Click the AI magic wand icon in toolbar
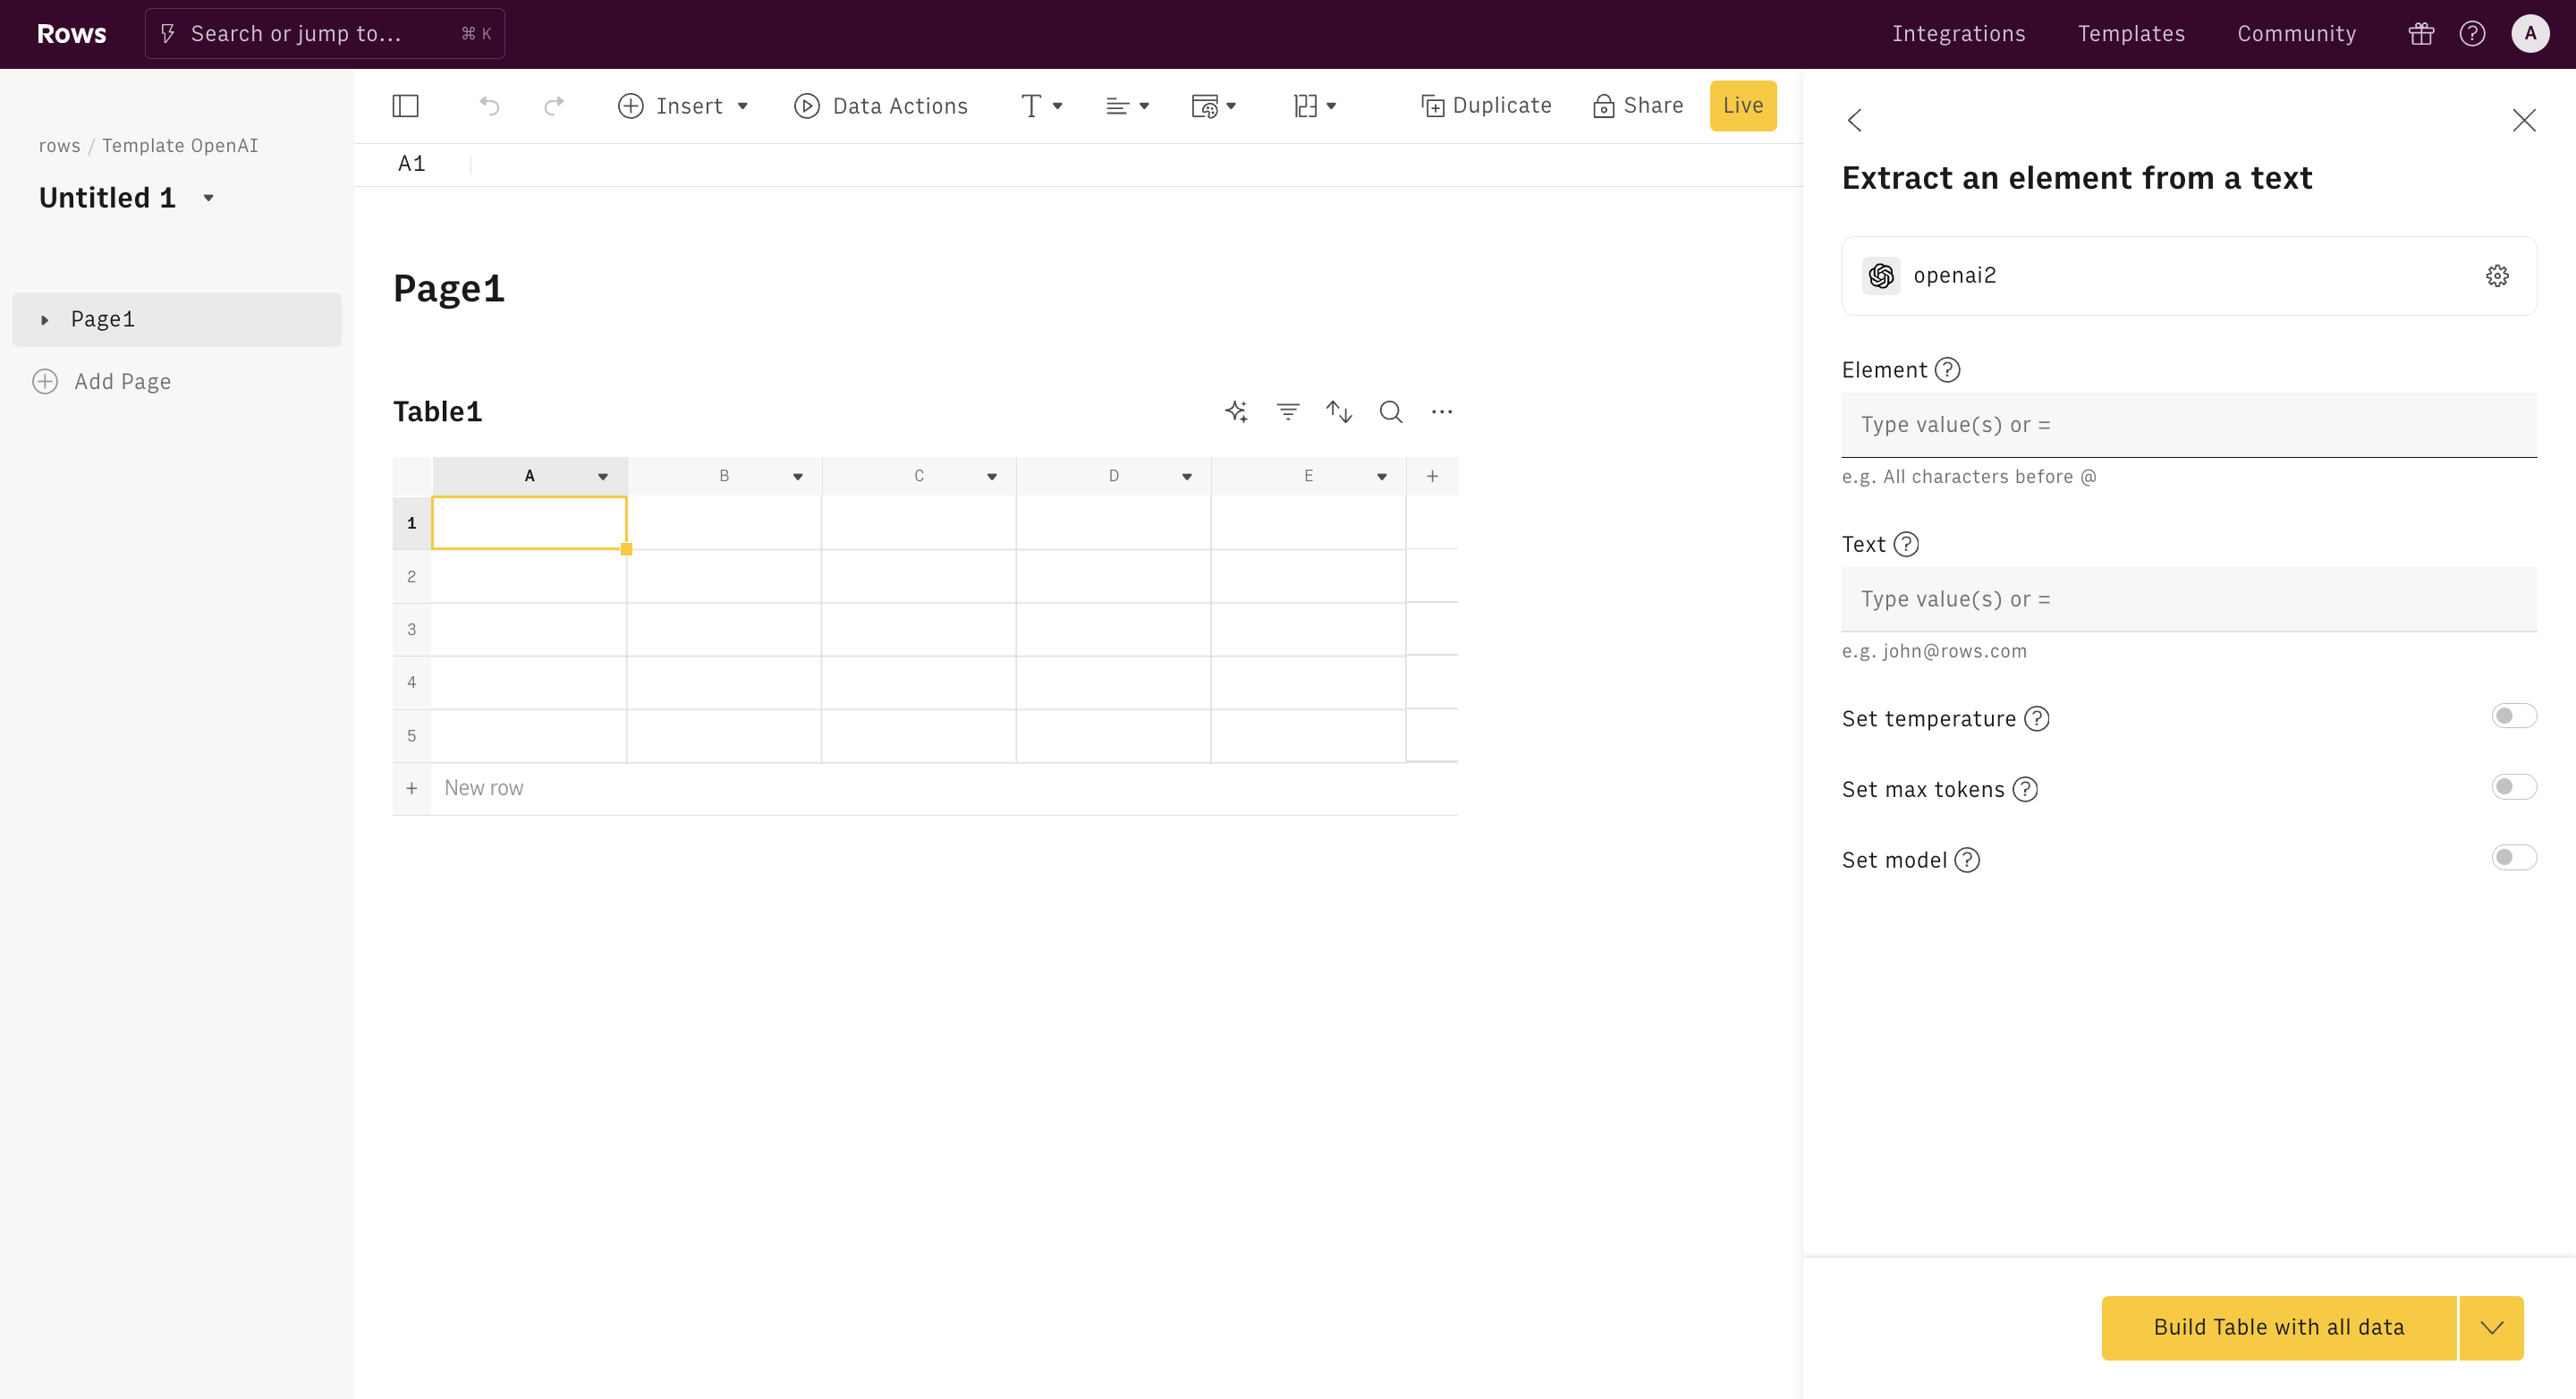This screenshot has height=1399, width=2576. (1236, 411)
